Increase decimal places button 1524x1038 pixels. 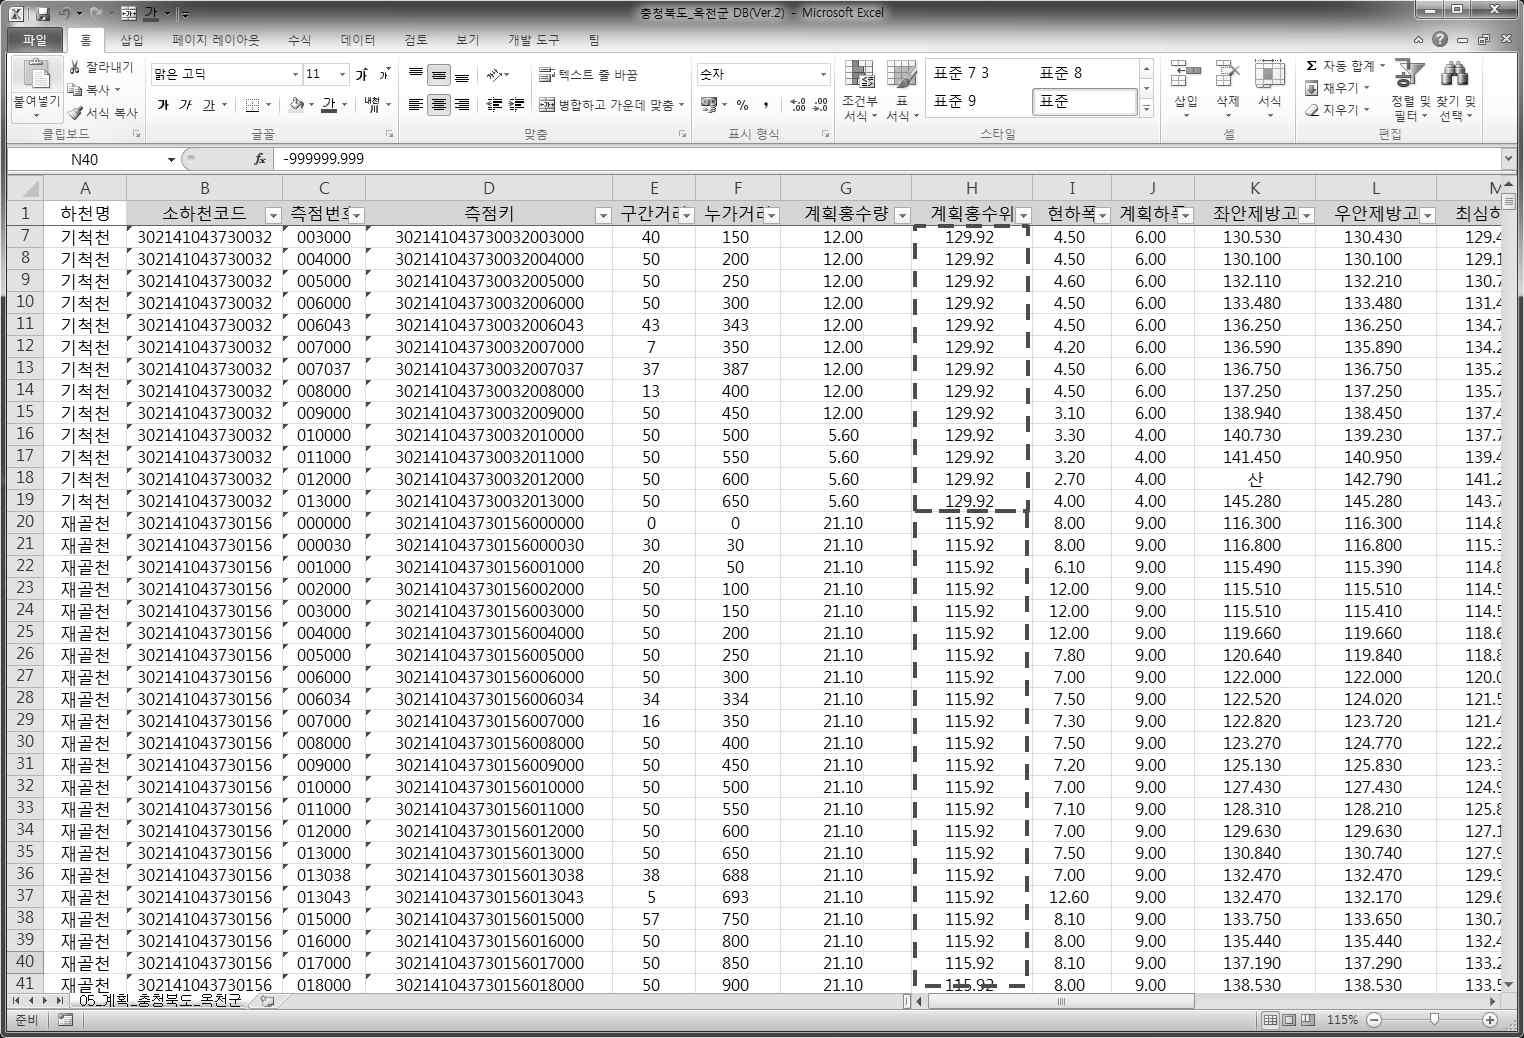click(797, 104)
